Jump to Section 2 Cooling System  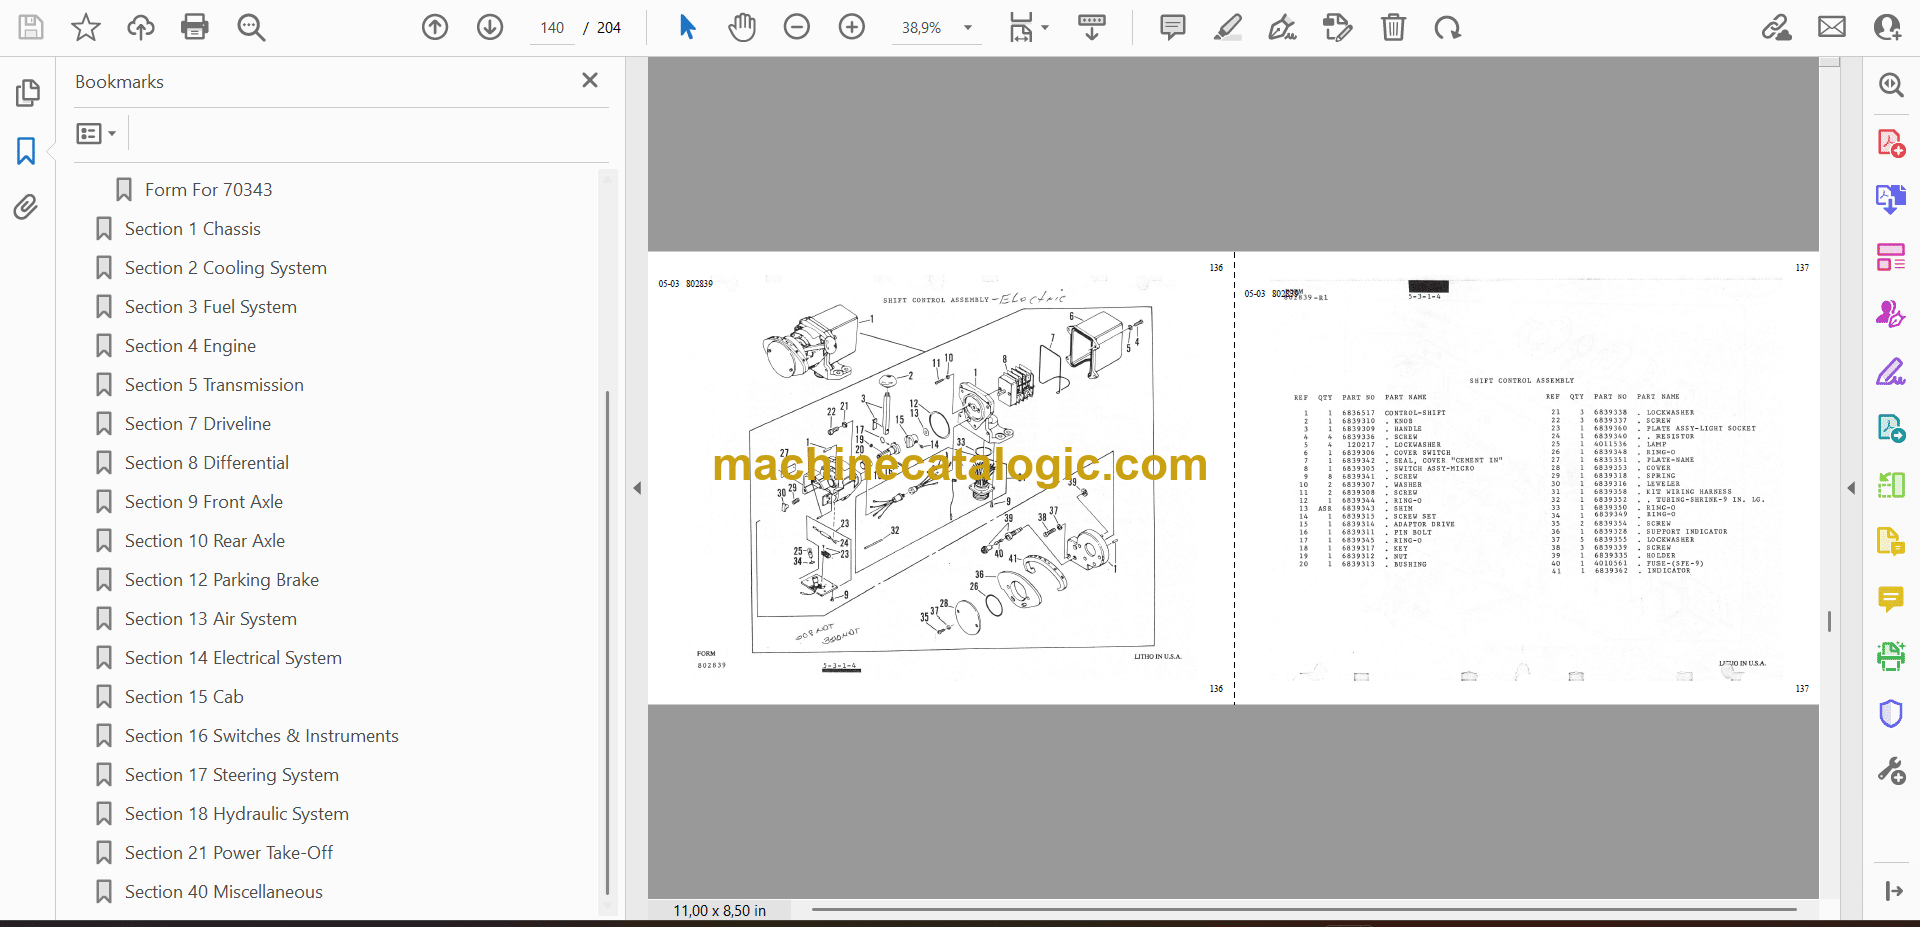pos(225,268)
